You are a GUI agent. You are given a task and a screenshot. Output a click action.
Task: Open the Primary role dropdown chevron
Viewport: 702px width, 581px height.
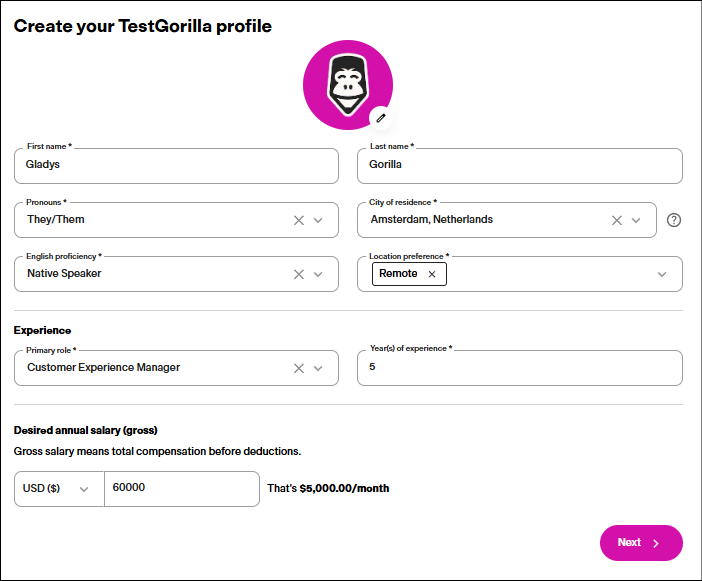pos(318,368)
